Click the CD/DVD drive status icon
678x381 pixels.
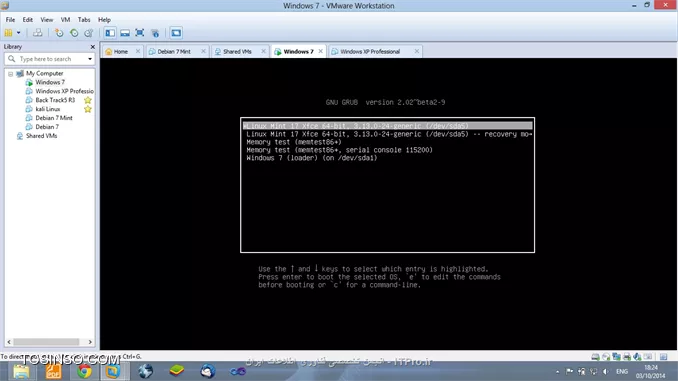coord(606,357)
